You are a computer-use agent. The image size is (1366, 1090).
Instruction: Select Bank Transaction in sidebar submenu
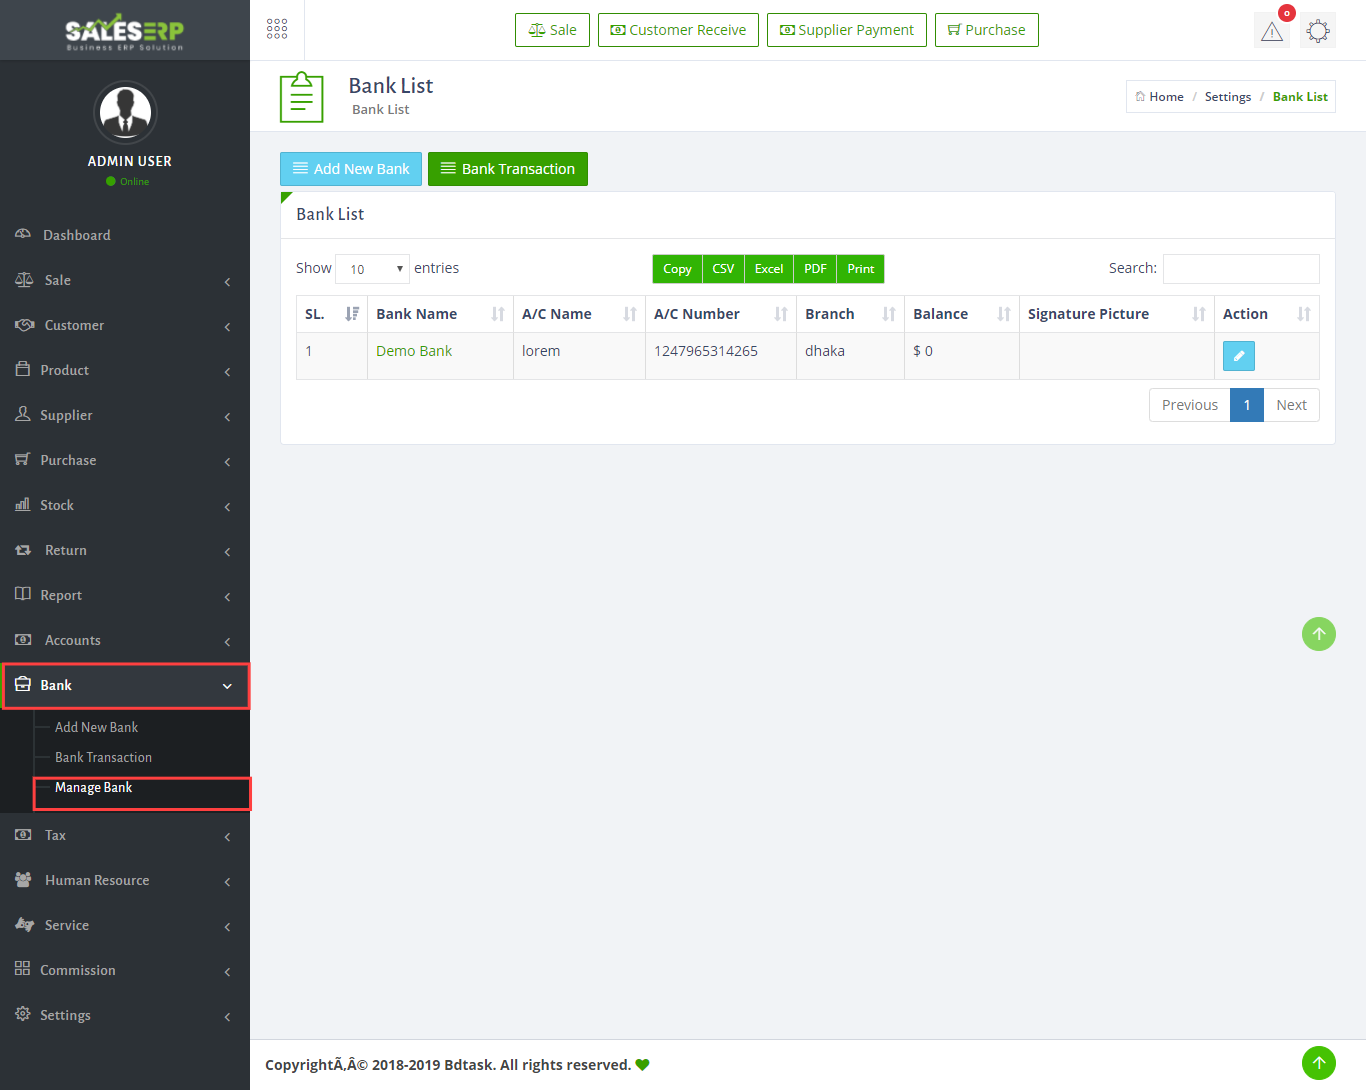[103, 758]
